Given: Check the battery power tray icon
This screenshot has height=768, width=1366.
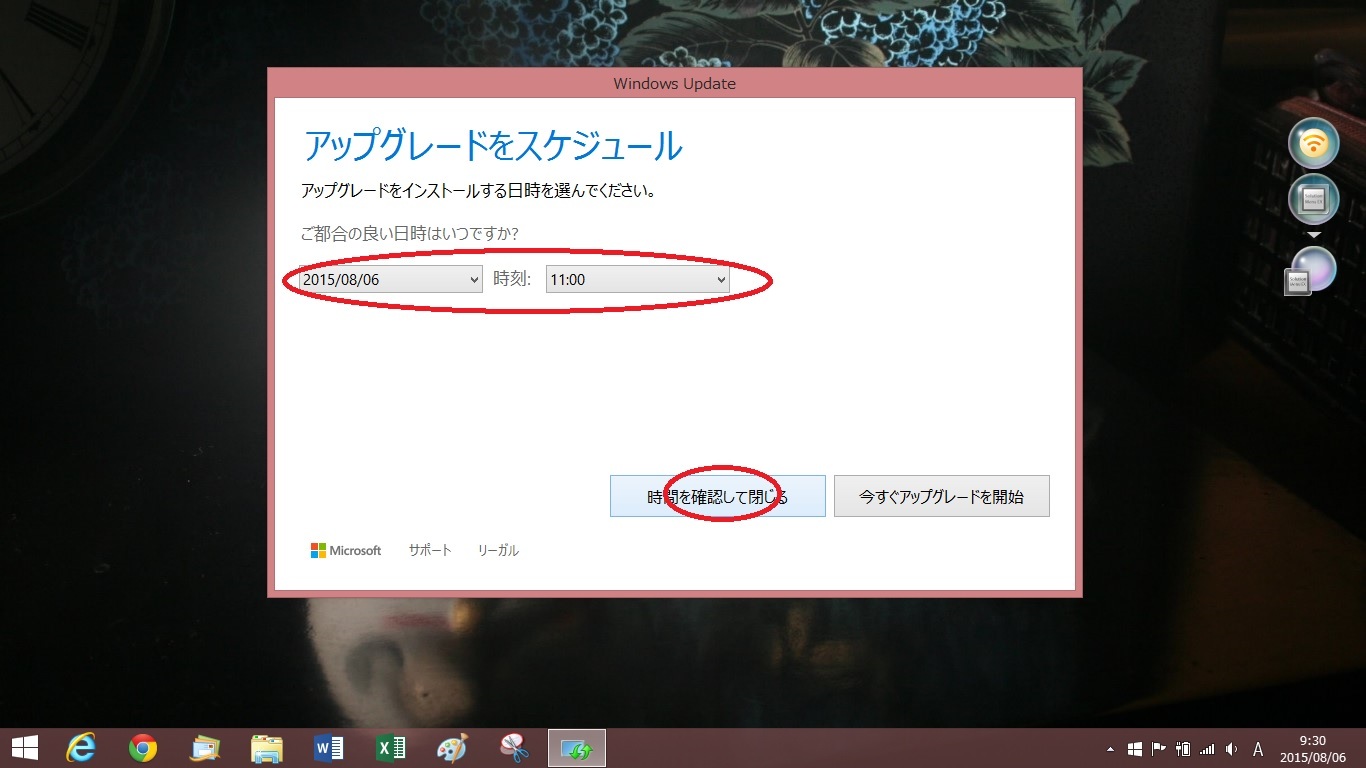Looking at the screenshot, I should point(1183,749).
